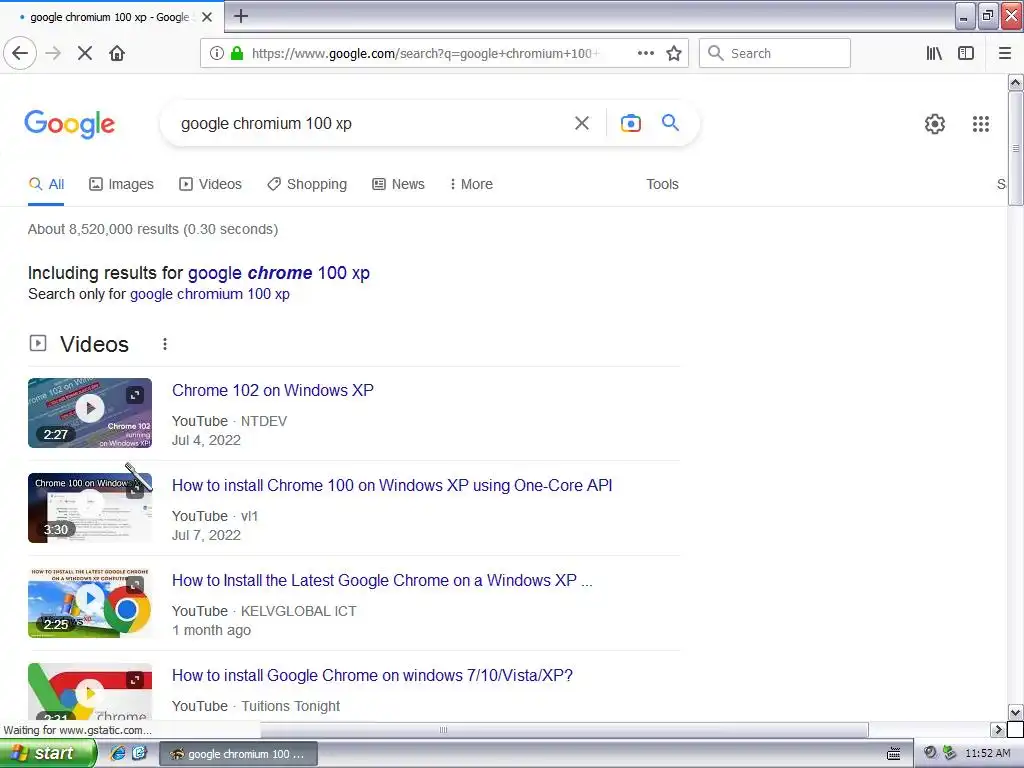View the green padlock connection details

[237, 53]
